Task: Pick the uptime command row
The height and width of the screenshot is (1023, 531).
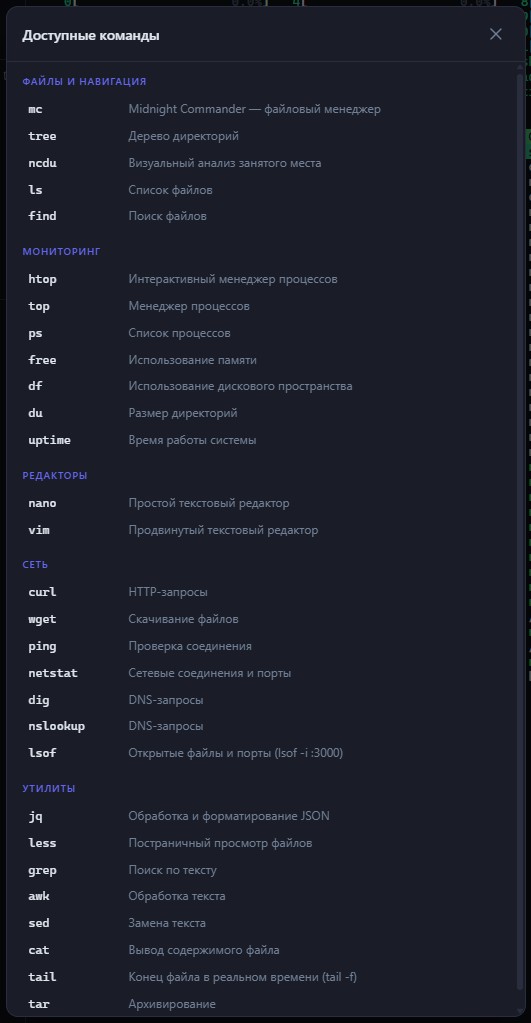Action: pyautogui.click(x=262, y=440)
